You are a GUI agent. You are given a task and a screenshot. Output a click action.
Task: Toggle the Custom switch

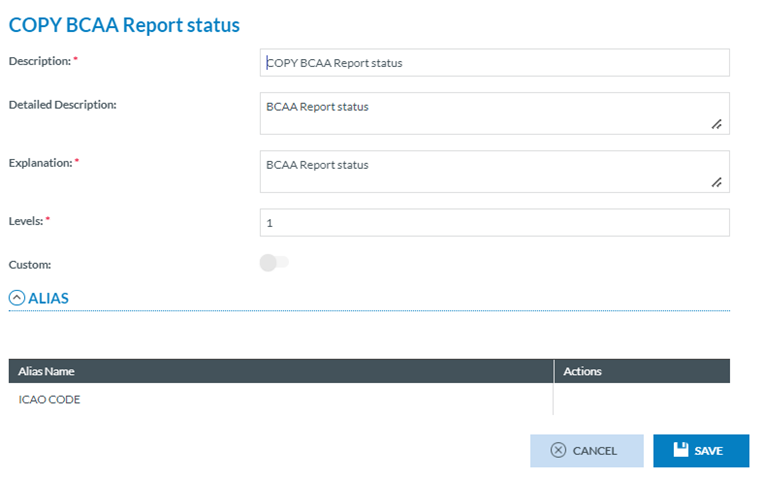273,263
